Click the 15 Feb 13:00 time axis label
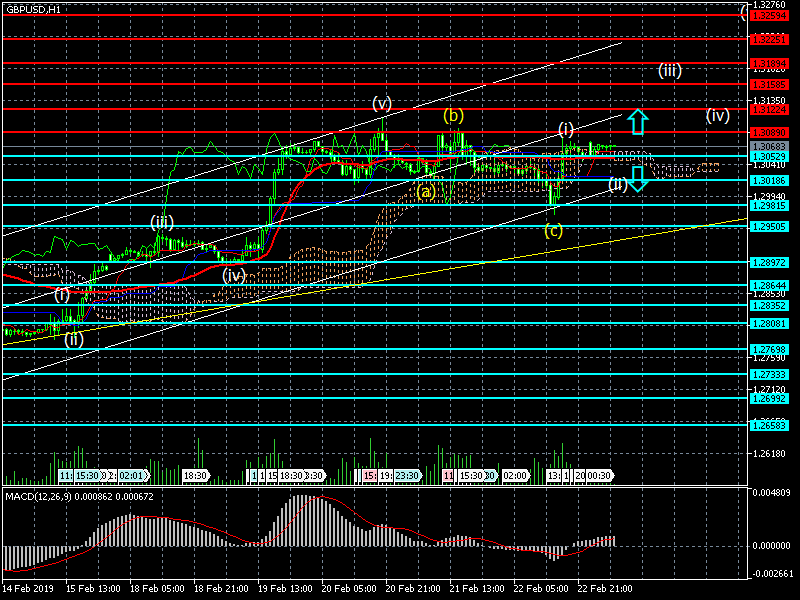The image size is (800, 600). 93,588
